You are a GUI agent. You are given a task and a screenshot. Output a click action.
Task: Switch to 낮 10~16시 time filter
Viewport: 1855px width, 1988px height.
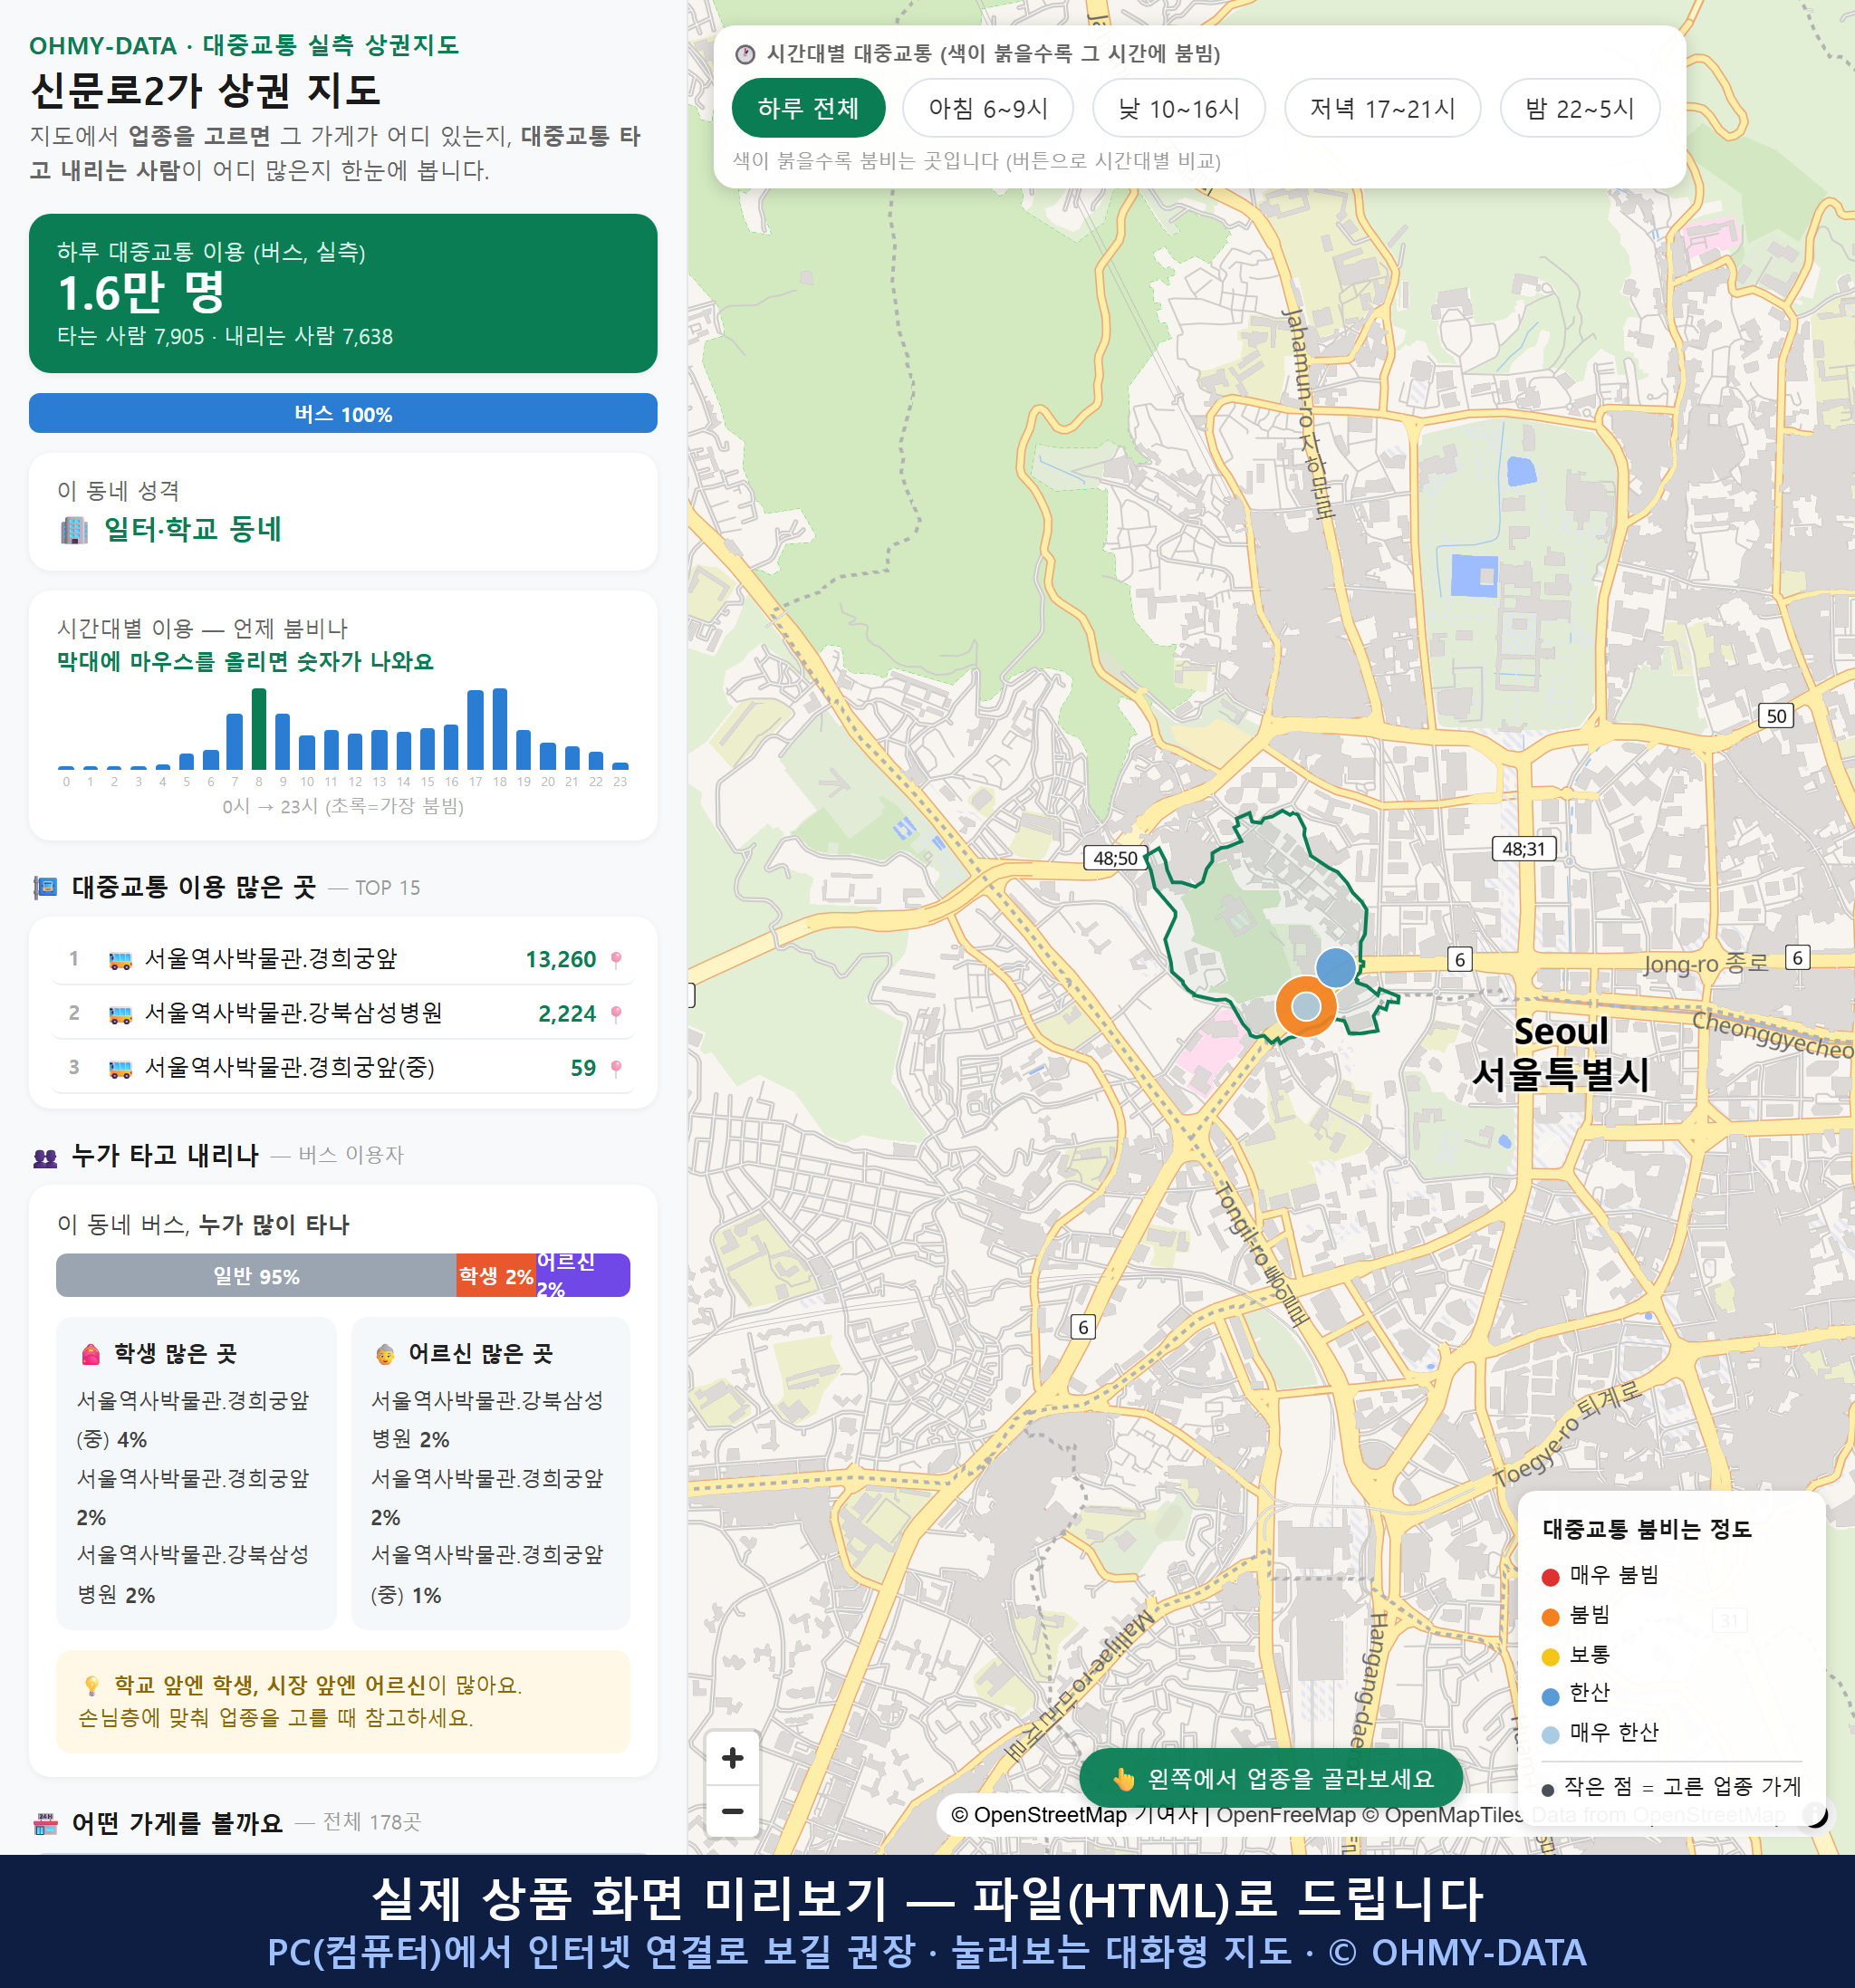[1178, 108]
